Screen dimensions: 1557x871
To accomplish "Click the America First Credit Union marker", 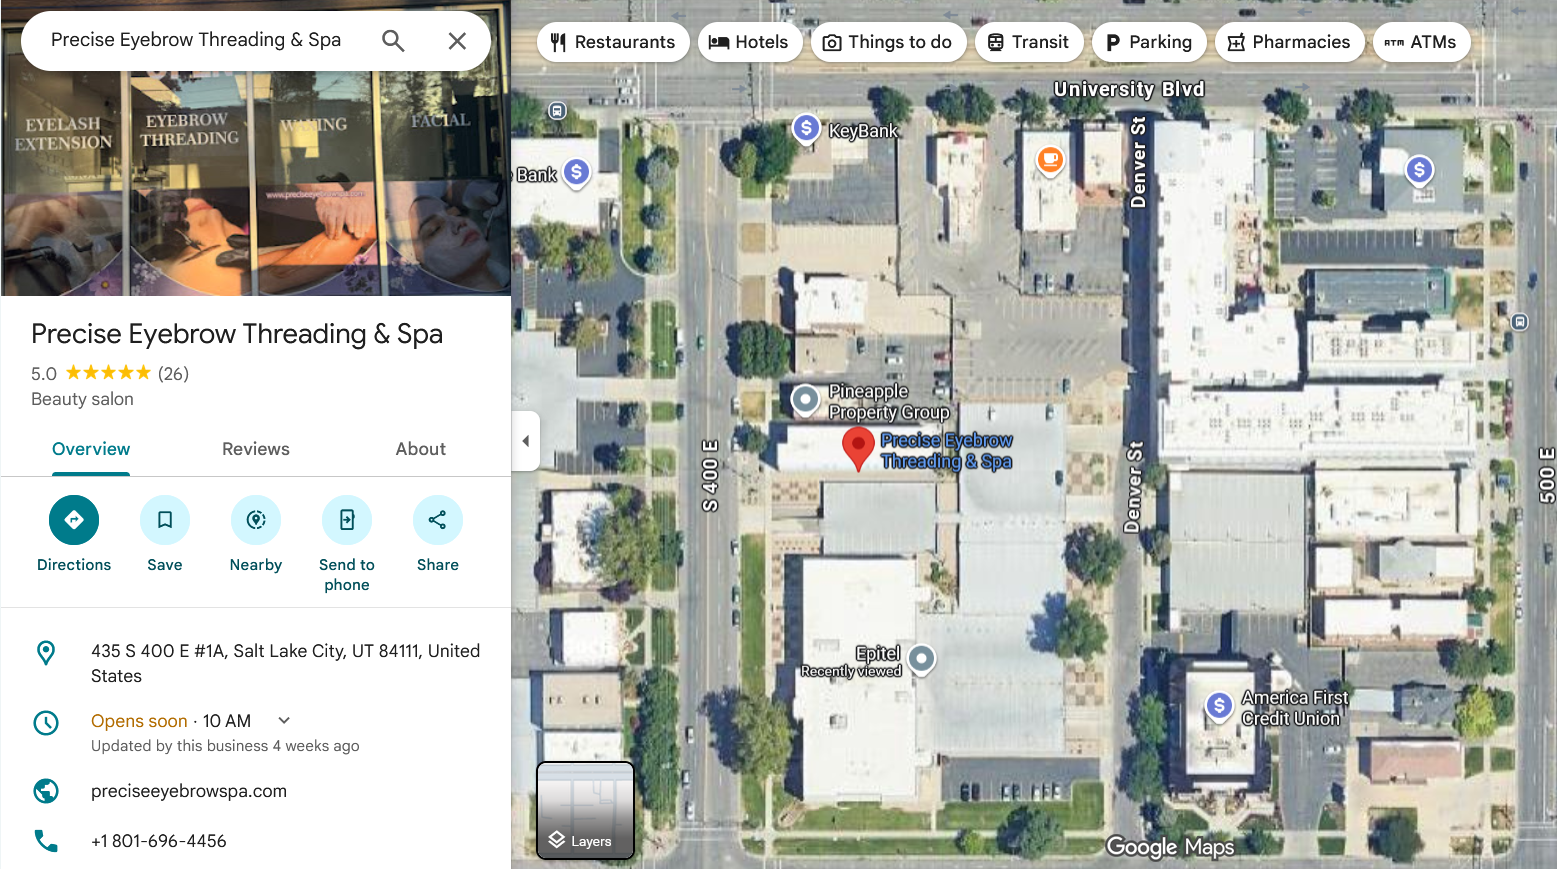I will [x=1218, y=706].
